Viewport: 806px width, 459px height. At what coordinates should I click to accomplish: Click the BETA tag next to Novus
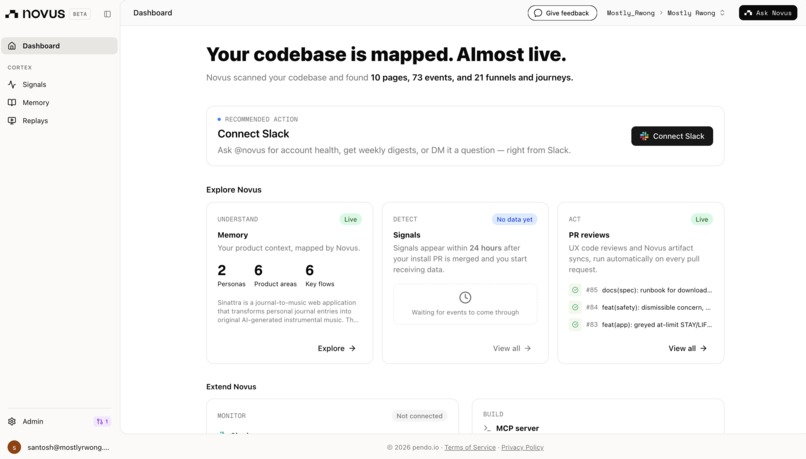[x=80, y=14]
